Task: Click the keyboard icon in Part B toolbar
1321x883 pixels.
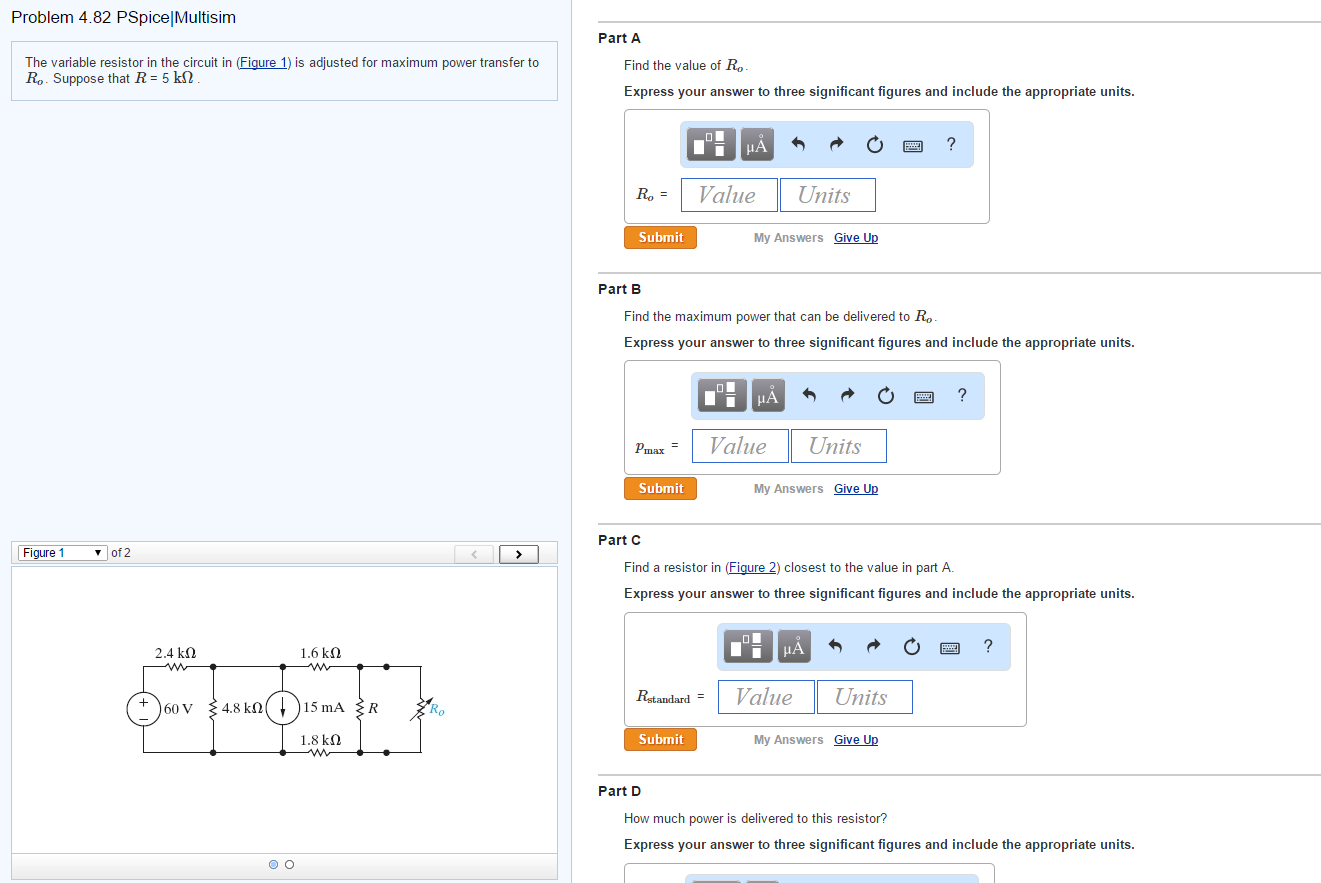Action: click(x=923, y=395)
